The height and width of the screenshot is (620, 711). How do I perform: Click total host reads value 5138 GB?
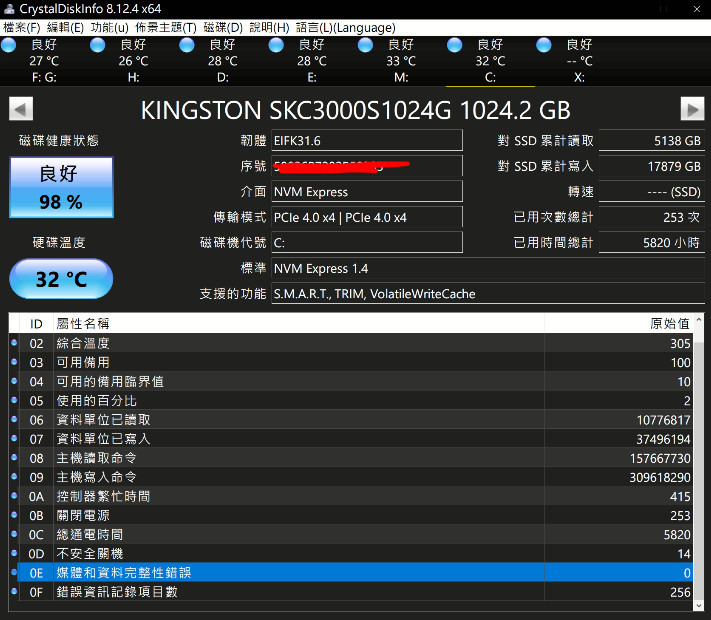[652, 141]
